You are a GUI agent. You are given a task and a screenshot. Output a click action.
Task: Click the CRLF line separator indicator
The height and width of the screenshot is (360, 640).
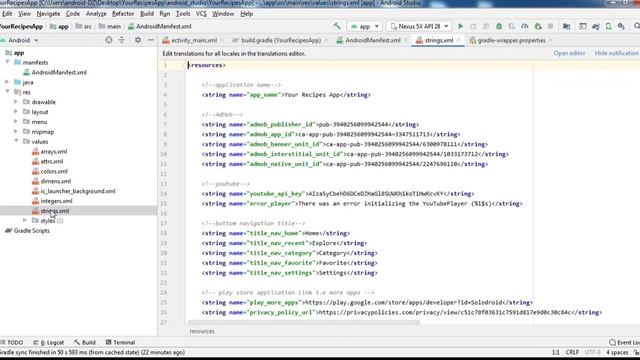point(572,352)
